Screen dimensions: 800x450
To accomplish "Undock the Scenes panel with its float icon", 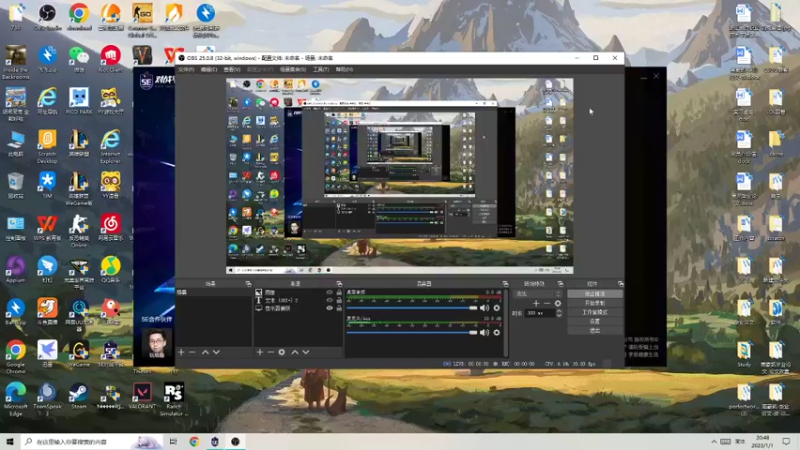I will point(248,284).
